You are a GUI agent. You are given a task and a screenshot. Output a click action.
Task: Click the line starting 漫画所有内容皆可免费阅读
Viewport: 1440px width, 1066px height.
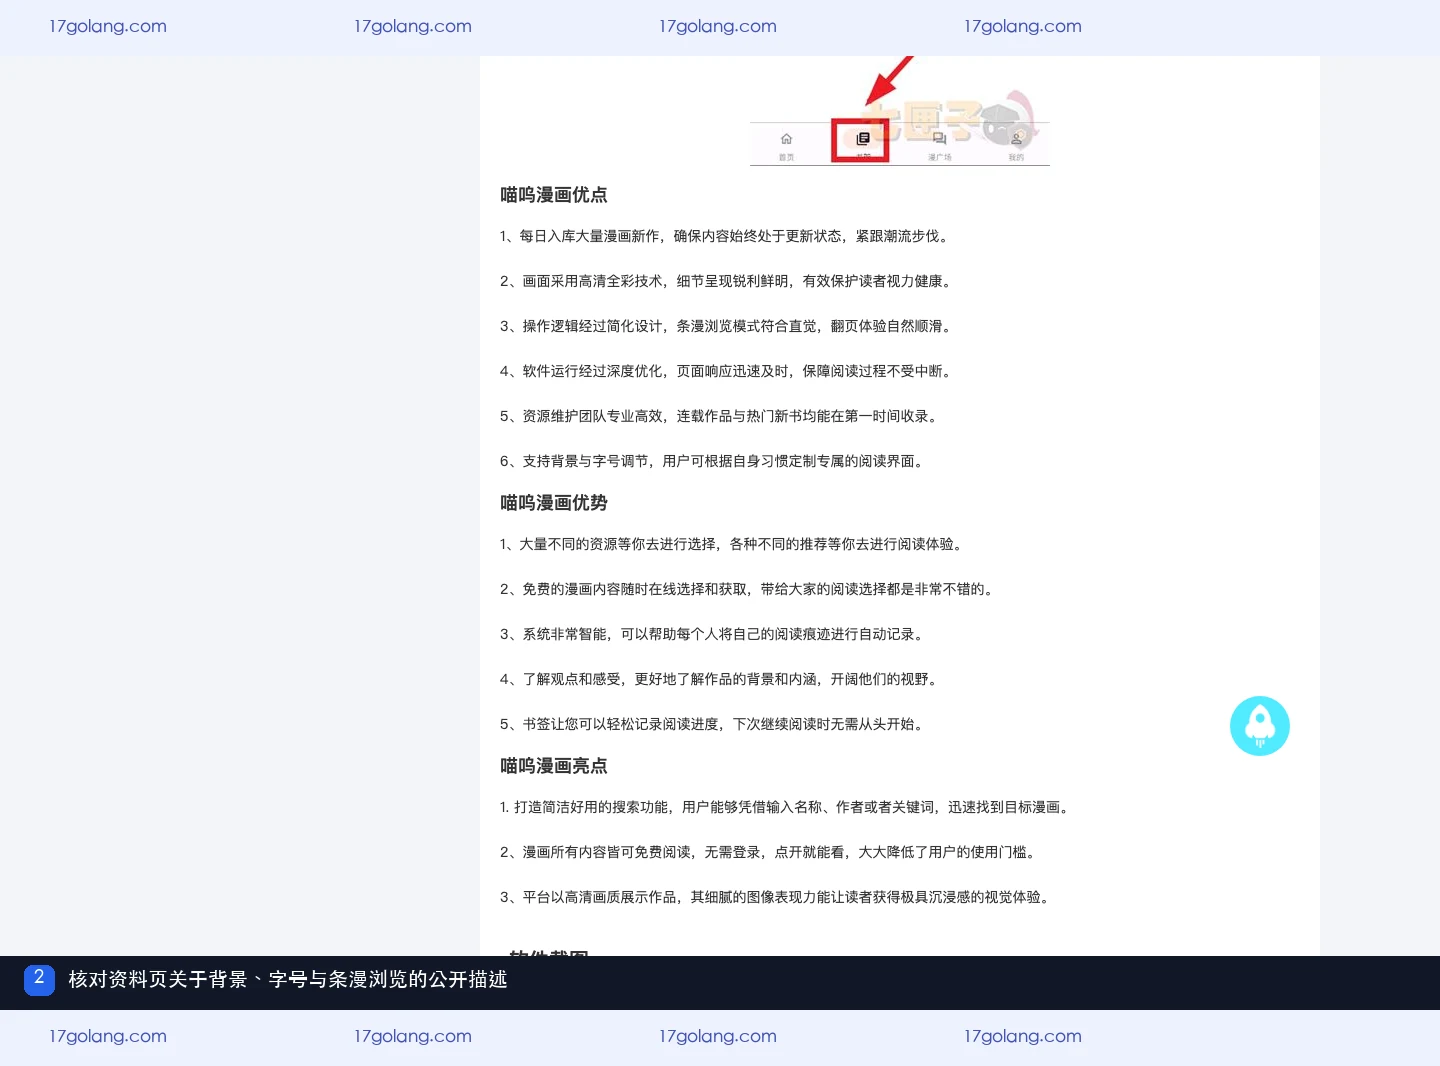click(770, 852)
